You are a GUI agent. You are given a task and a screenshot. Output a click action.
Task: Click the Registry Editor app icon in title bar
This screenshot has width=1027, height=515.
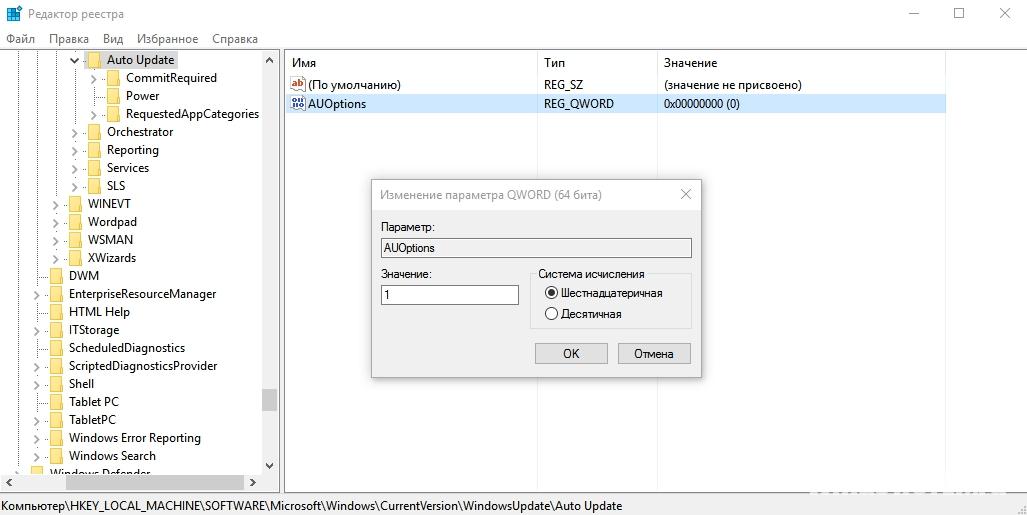[13, 14]
